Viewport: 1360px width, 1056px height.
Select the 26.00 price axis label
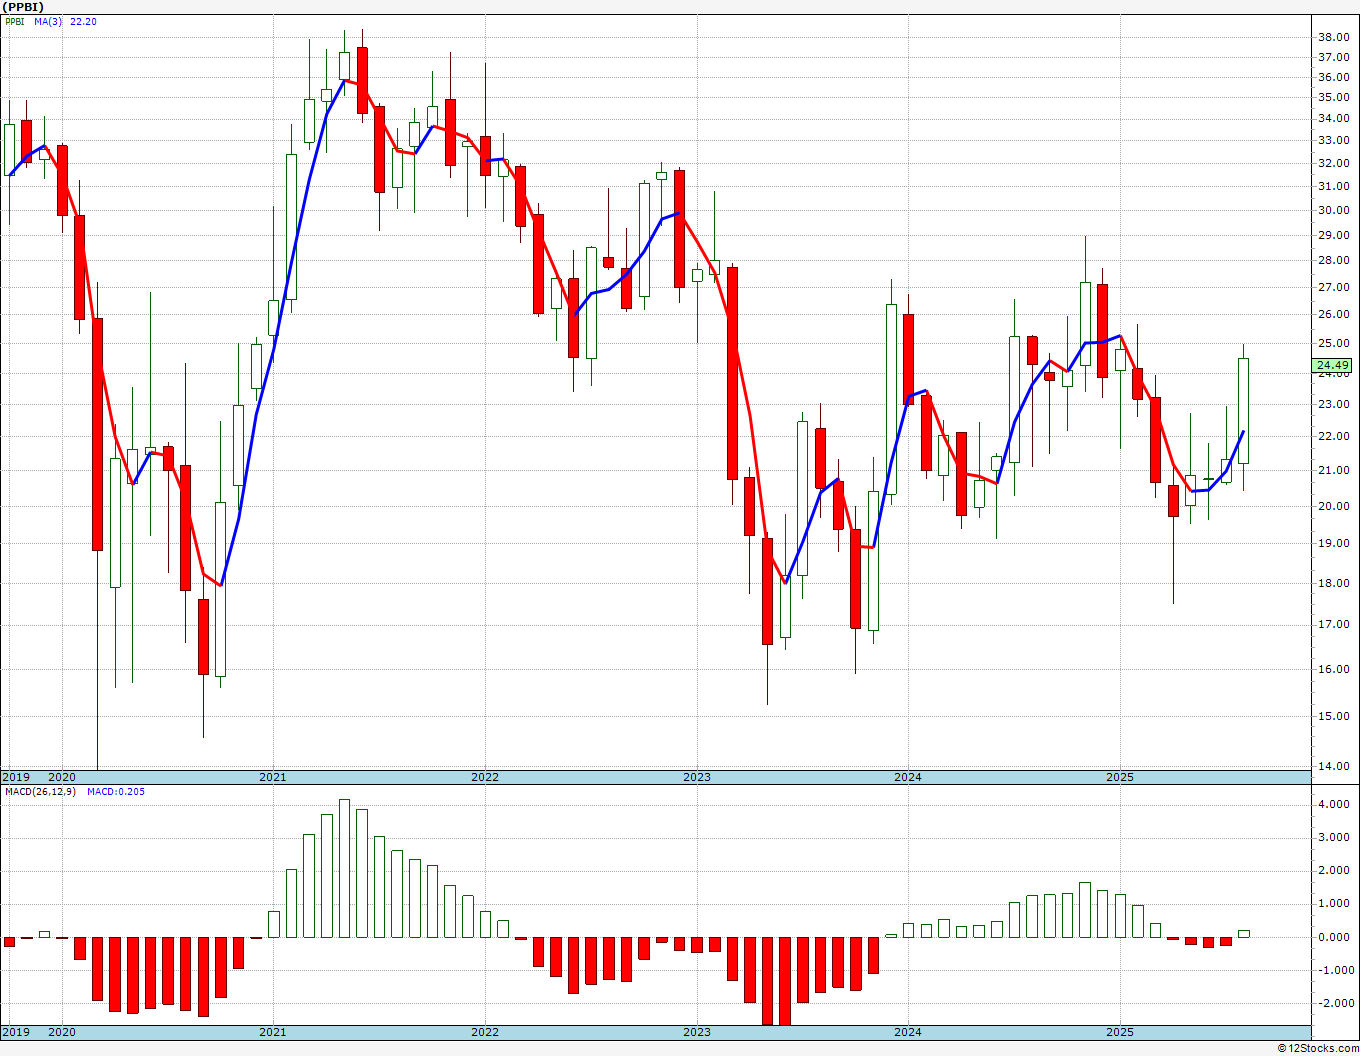click(x=1333, y=315)
